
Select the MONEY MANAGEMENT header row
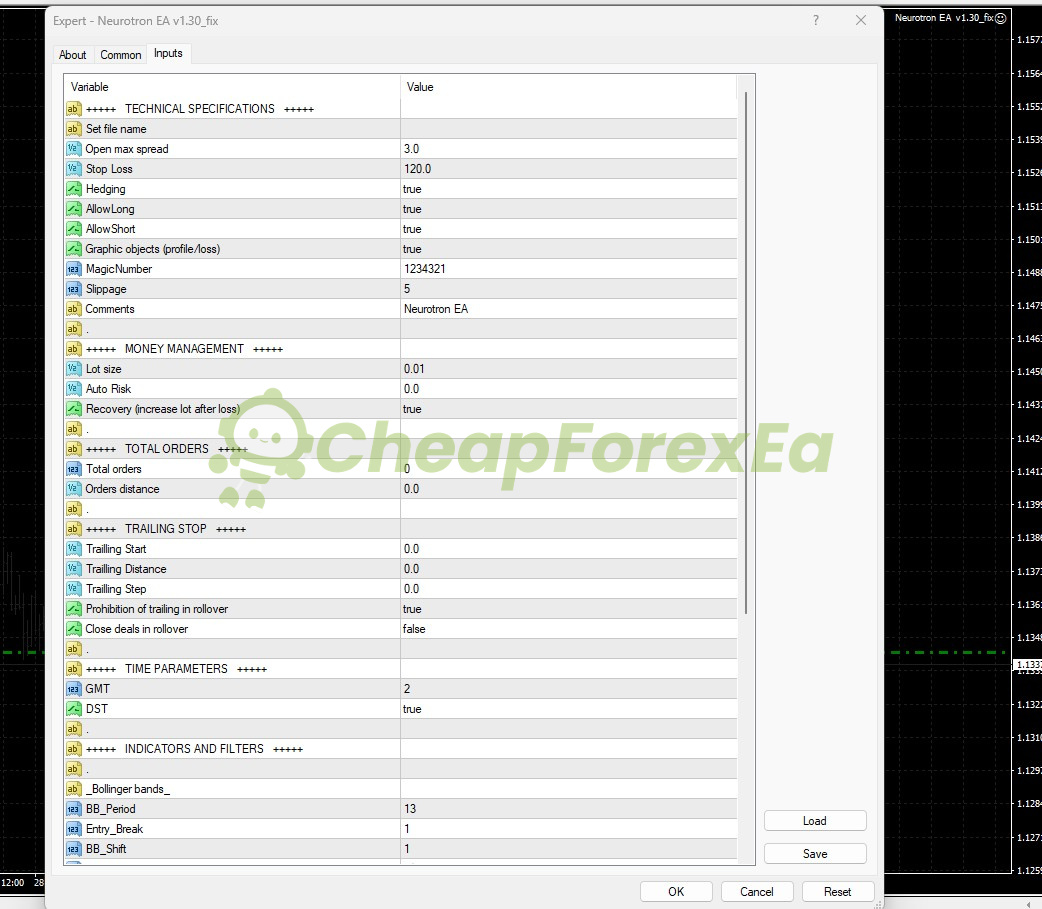click(x=401, y=349)
